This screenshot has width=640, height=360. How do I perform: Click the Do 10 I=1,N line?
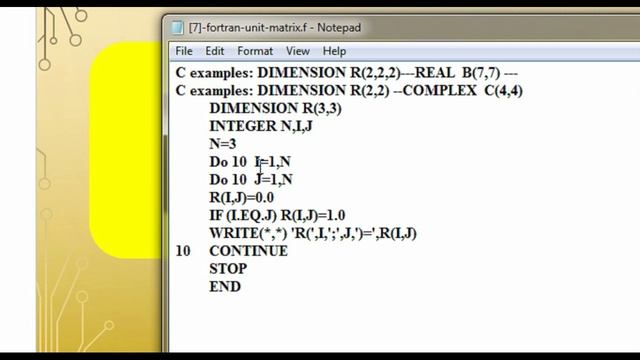(250, 162)
